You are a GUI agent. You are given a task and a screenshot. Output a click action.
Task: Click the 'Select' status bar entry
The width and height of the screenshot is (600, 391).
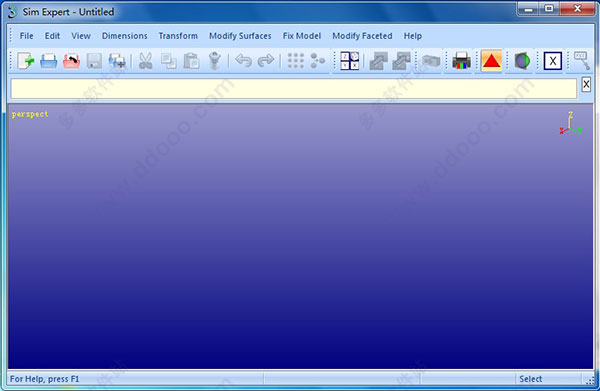[530, 379]
